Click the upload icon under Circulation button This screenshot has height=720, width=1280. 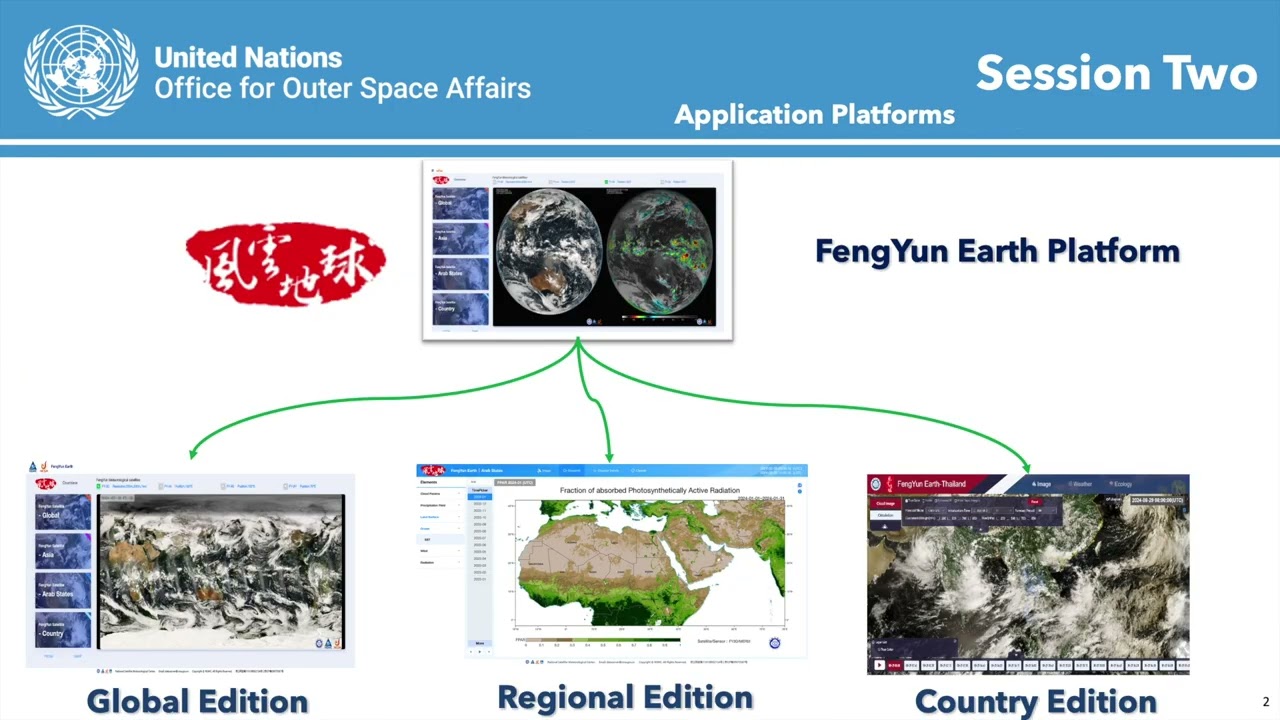885,527
